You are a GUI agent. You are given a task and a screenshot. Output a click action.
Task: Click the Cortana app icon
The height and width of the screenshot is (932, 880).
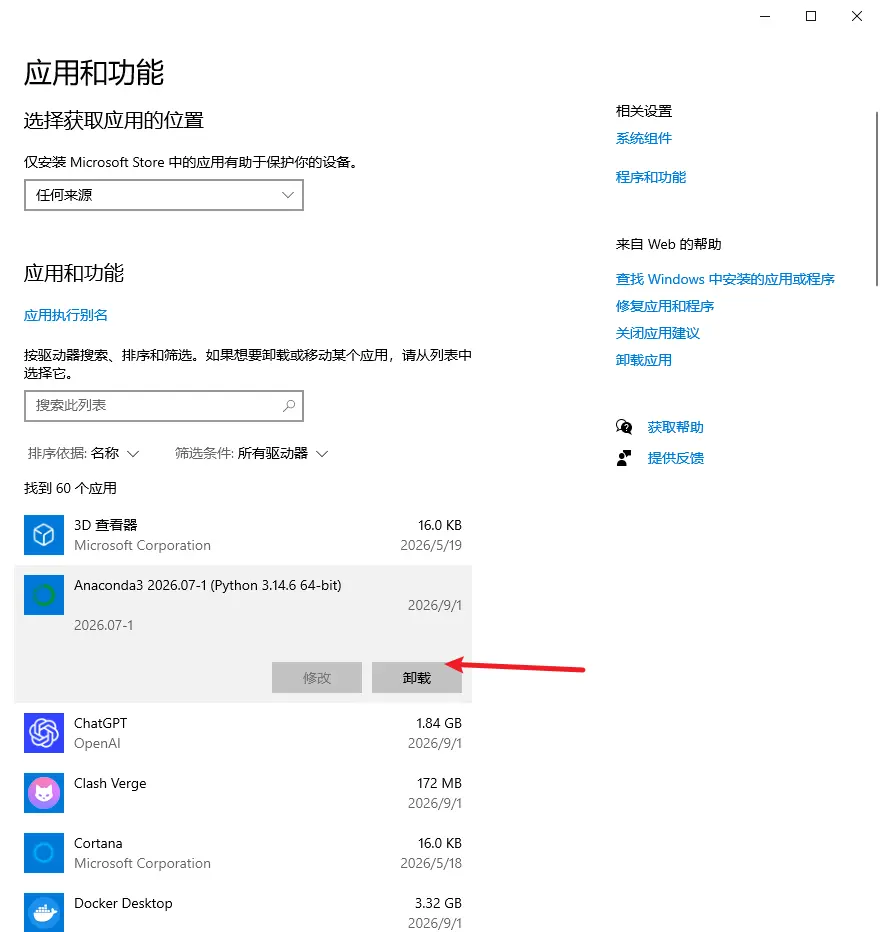pyautogui.click(x=44, y=853)
